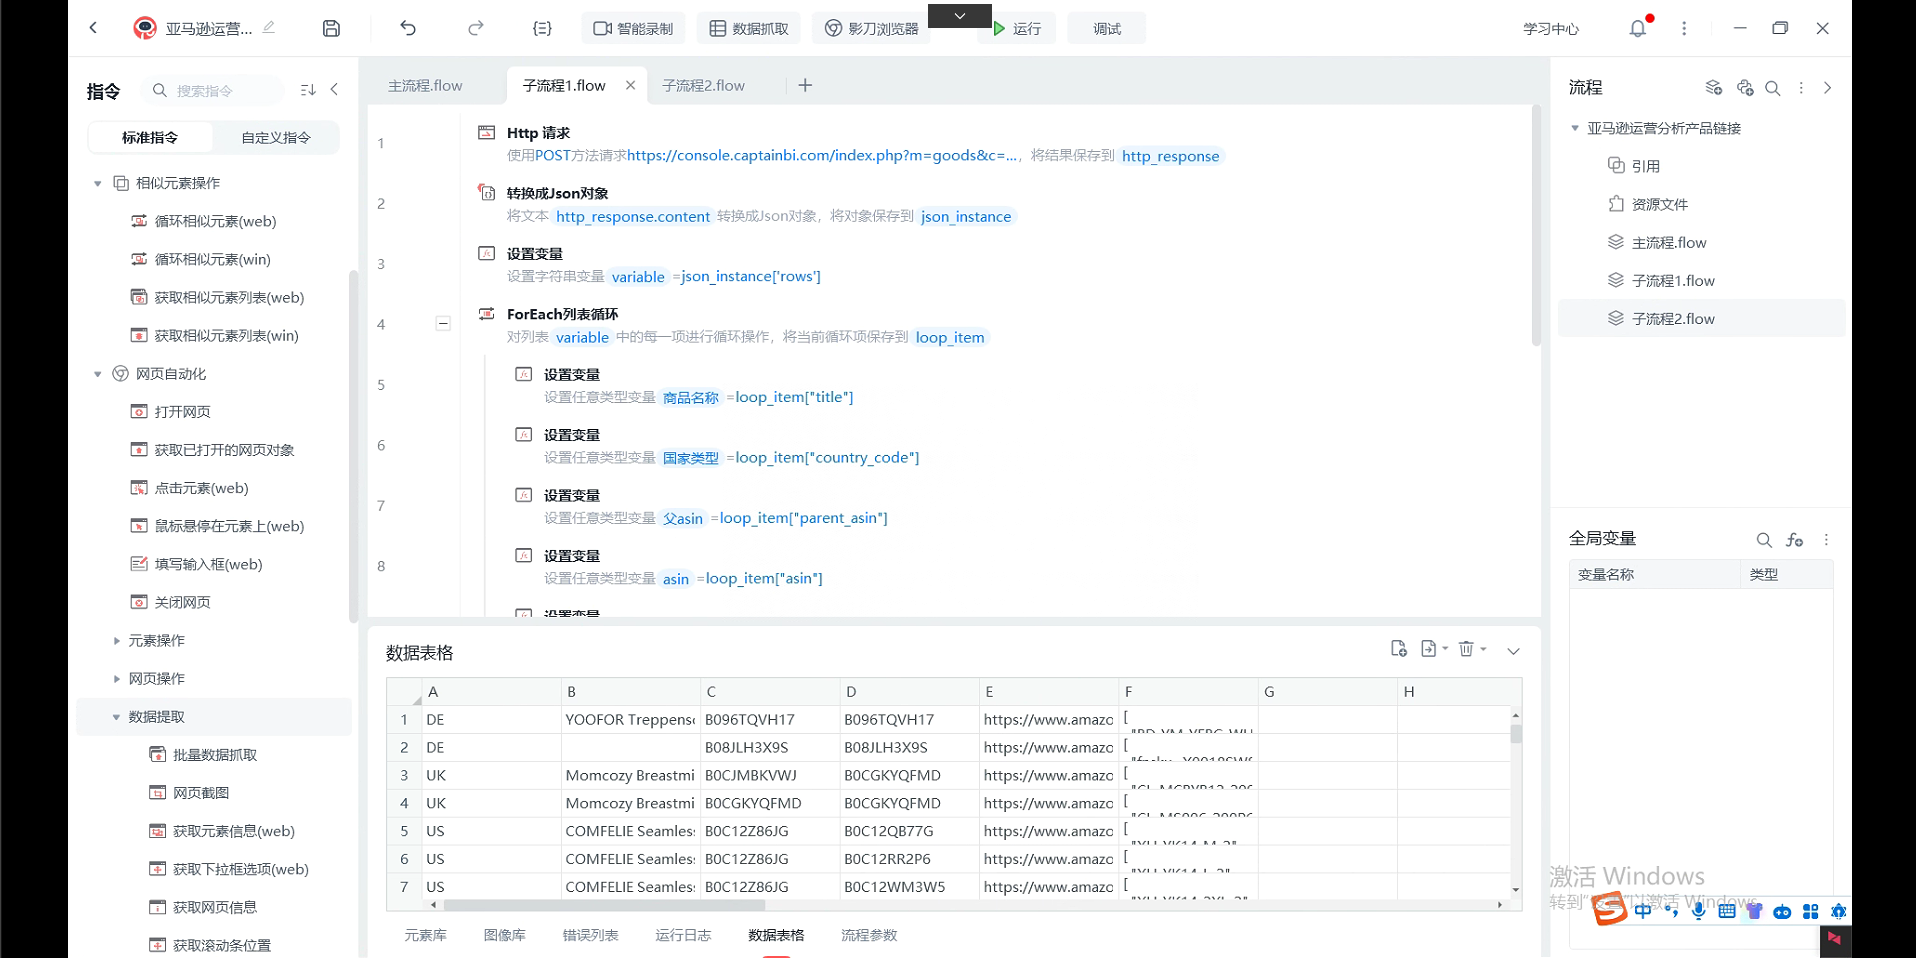Select the 标准指令 toggle
Image resolution: width=1916 pixels, height=958 pixels.
click(x=150, y=138)
